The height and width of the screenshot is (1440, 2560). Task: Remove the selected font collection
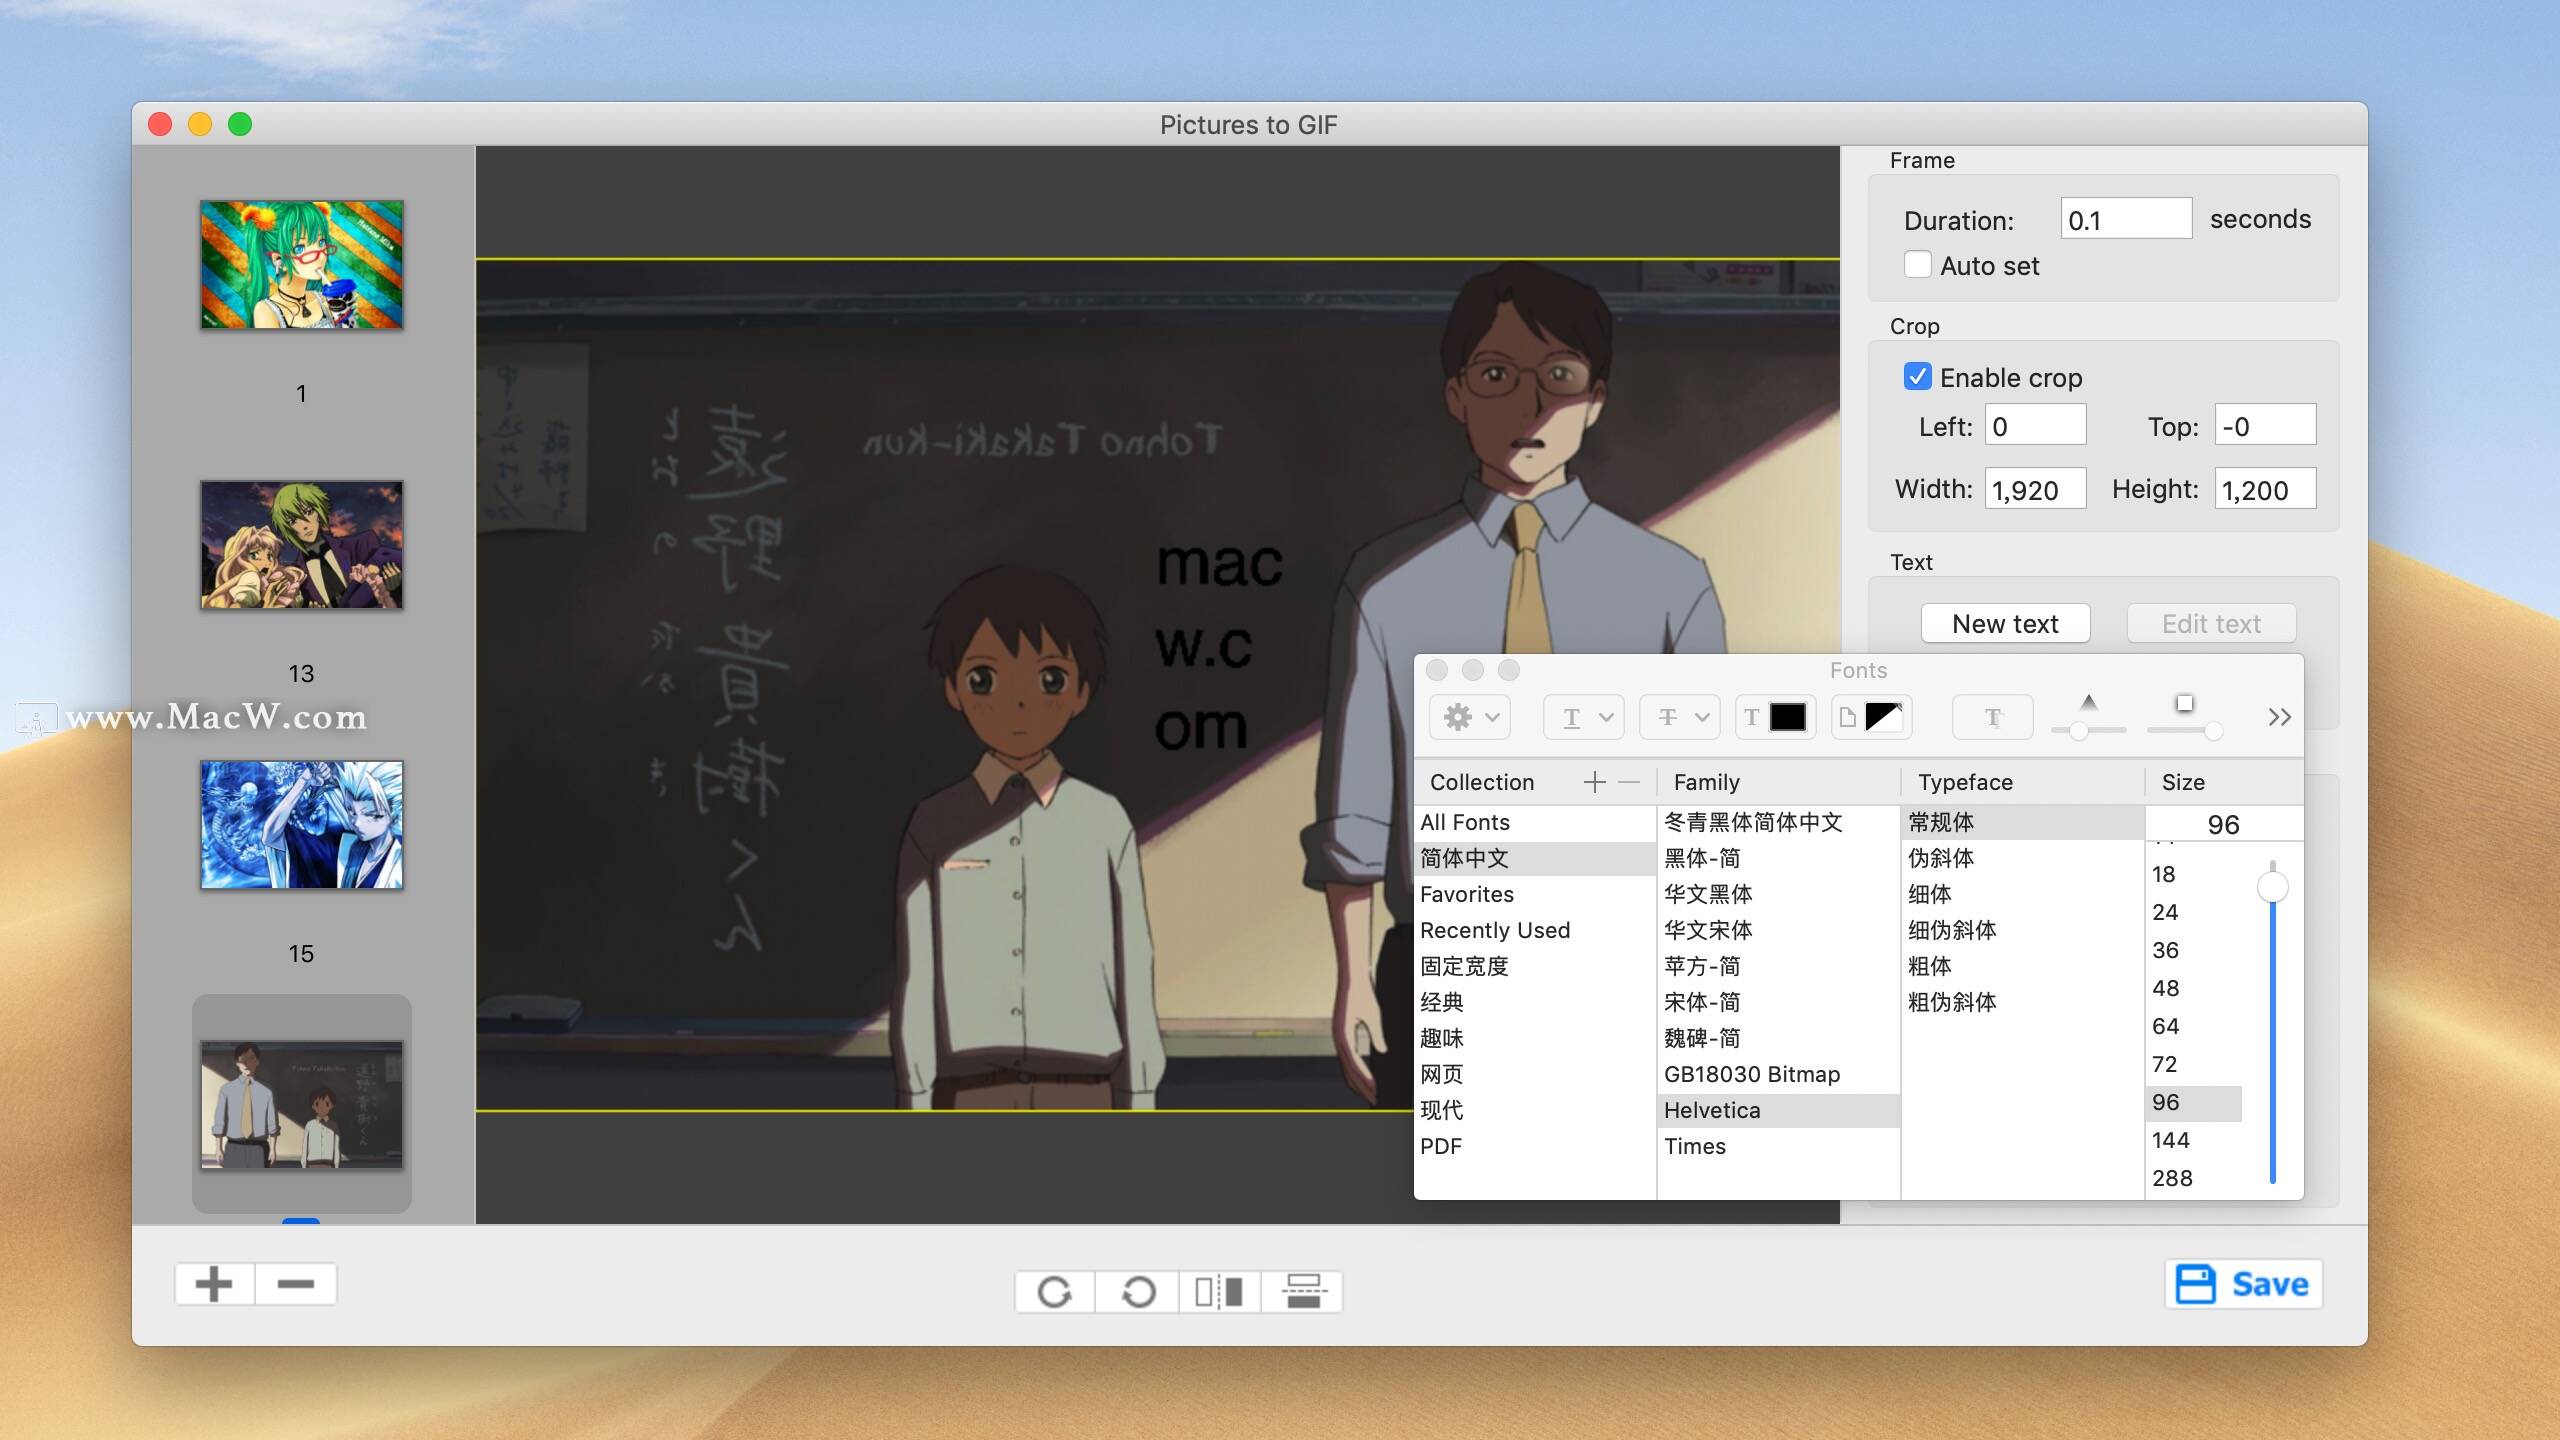[x=1629, y=782]
